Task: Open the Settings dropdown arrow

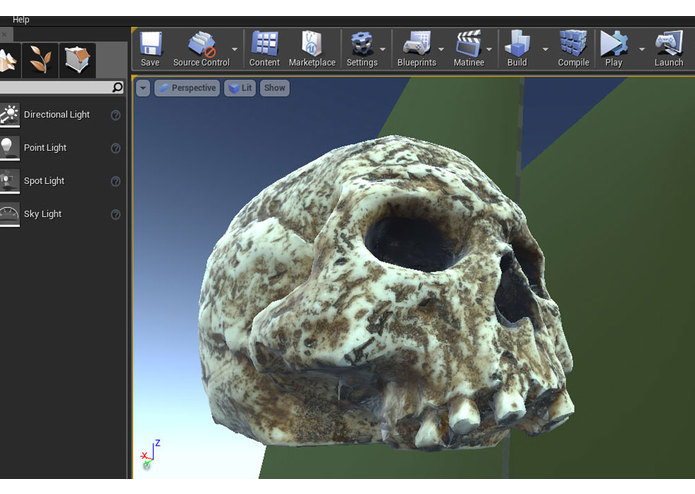Action: pos(383,48)
